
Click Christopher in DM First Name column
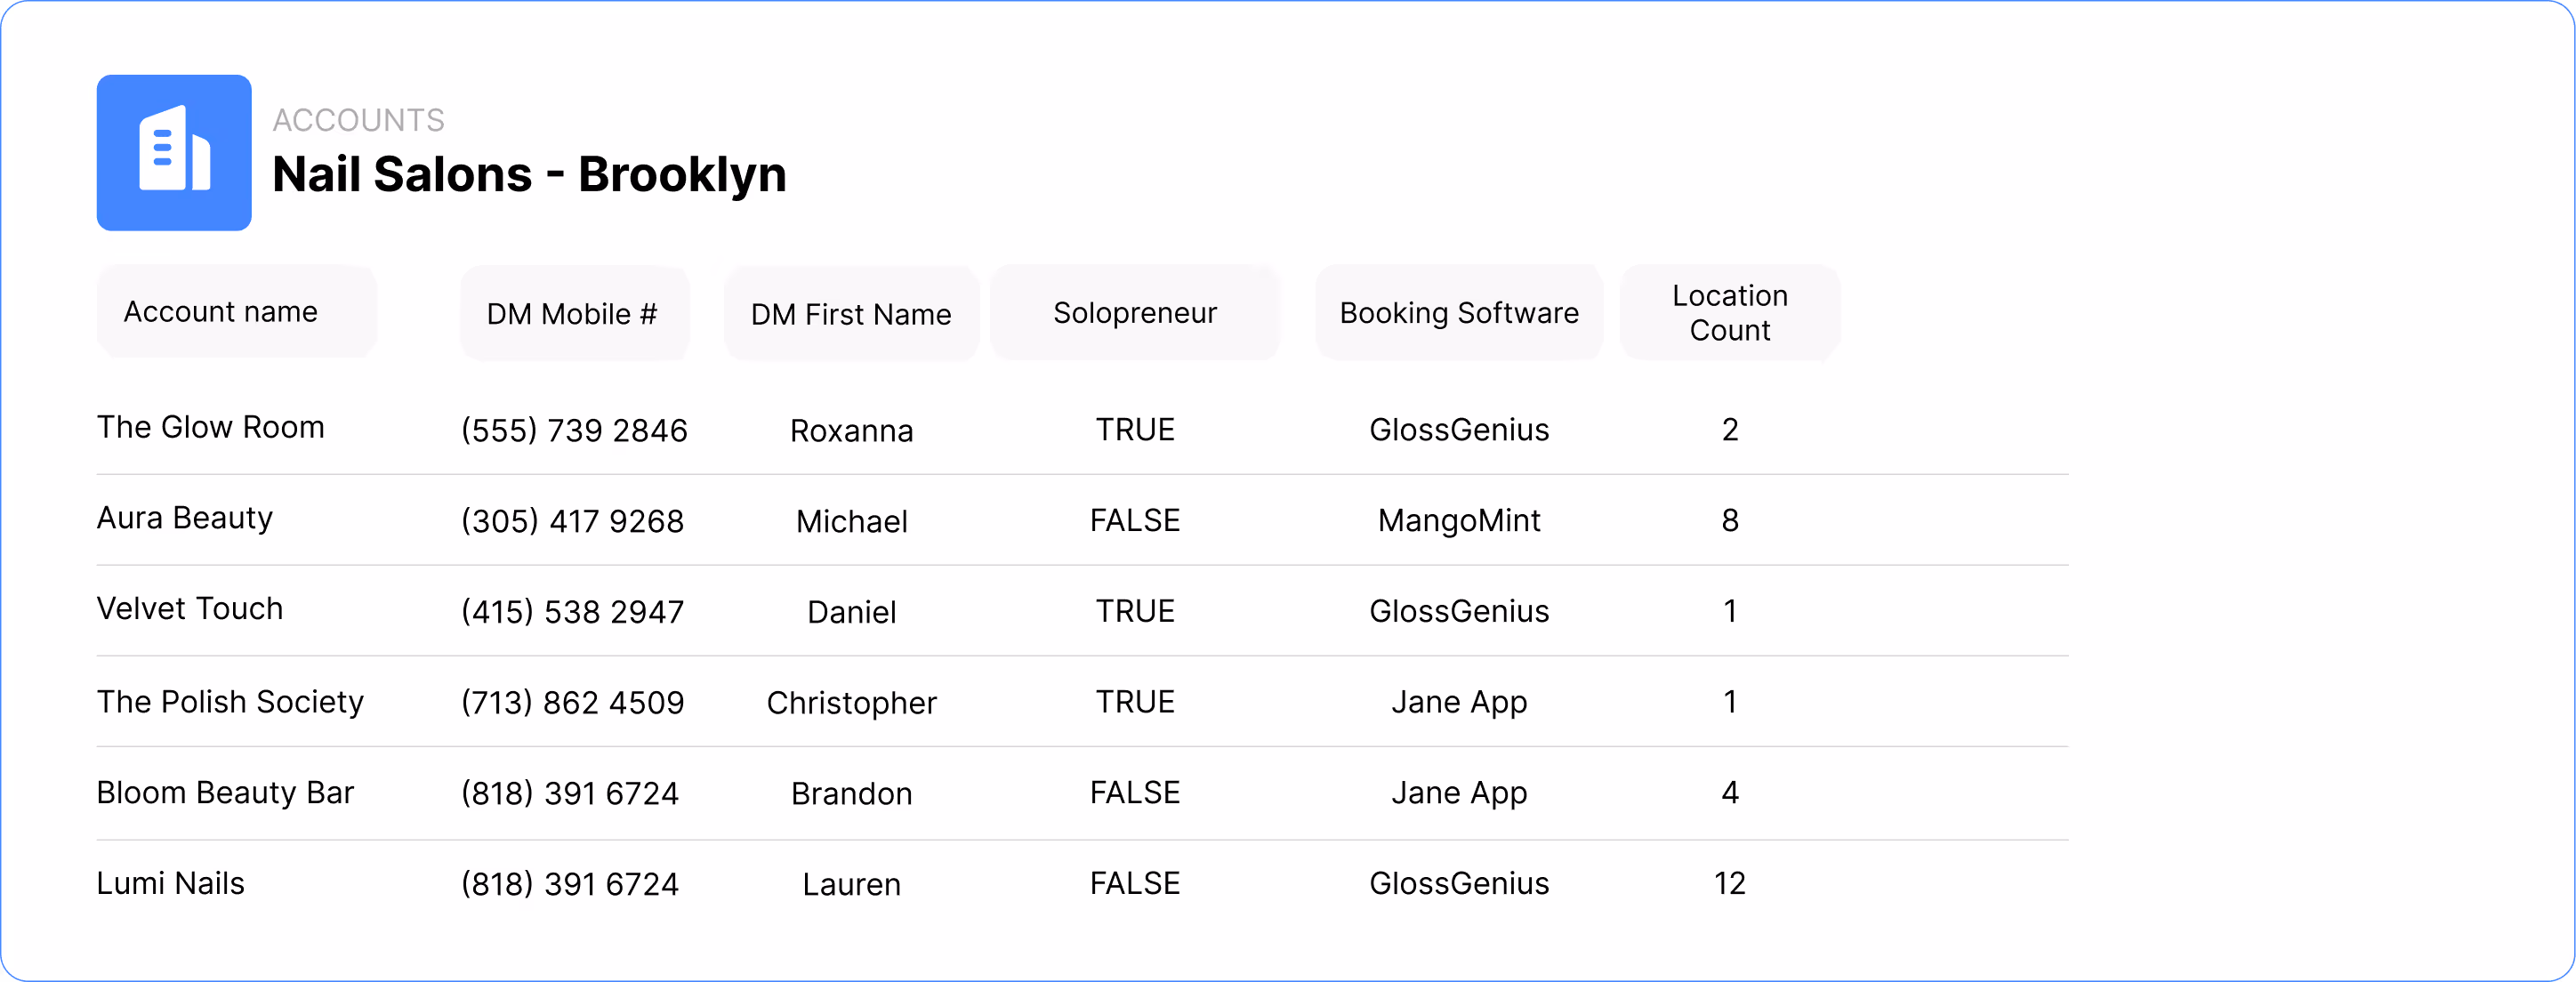[851, 703]
